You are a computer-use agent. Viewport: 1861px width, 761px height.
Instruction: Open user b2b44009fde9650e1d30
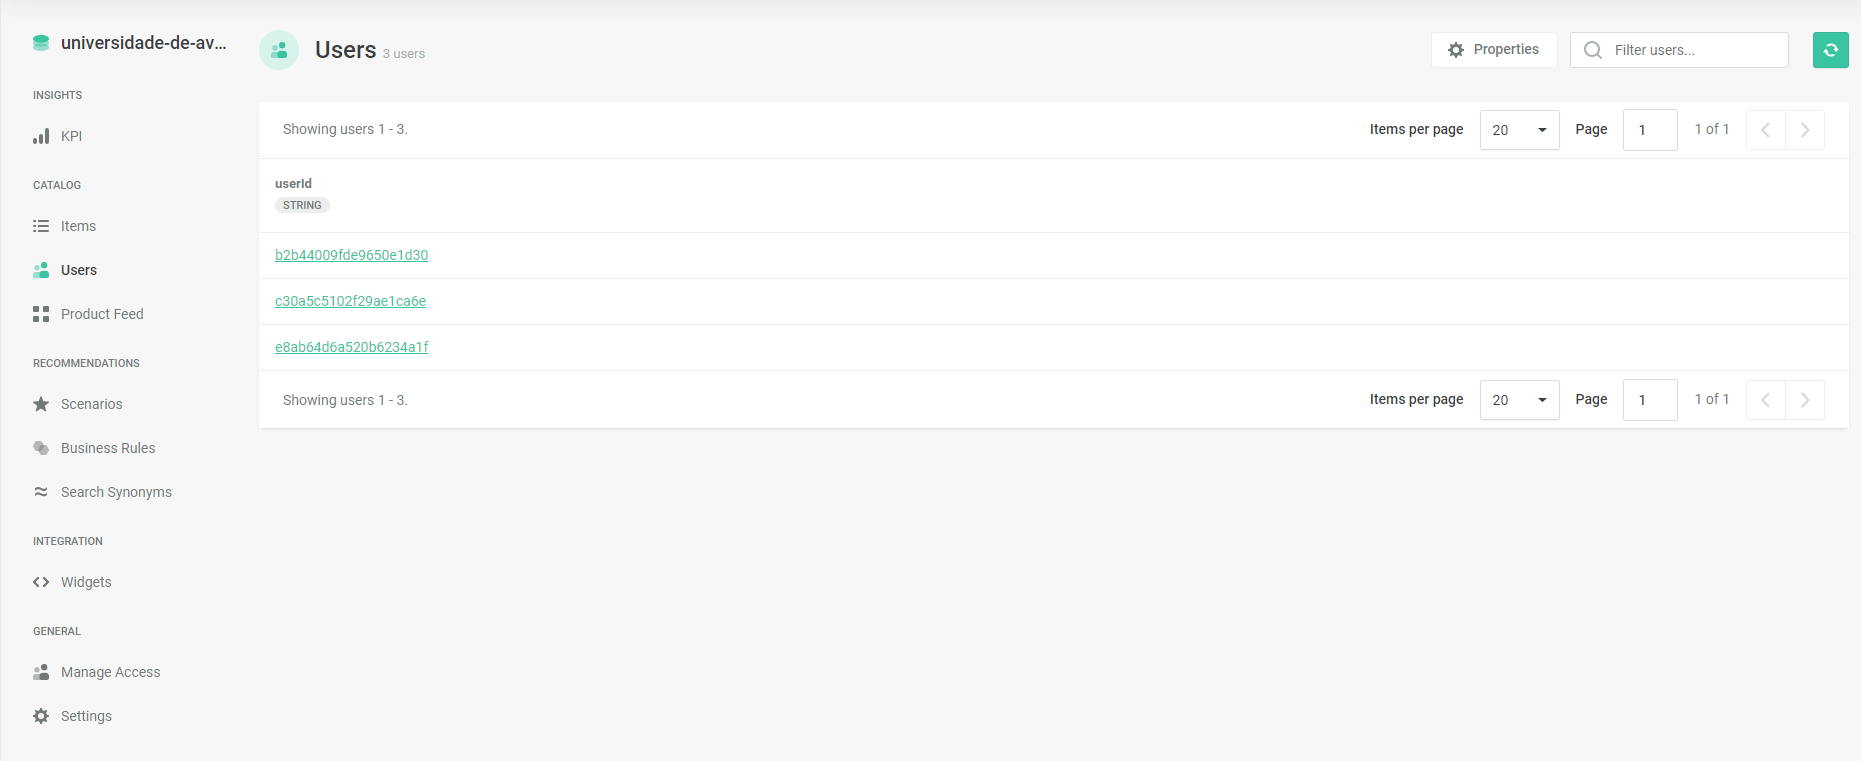pyautogui.click(x=352, y=255)
